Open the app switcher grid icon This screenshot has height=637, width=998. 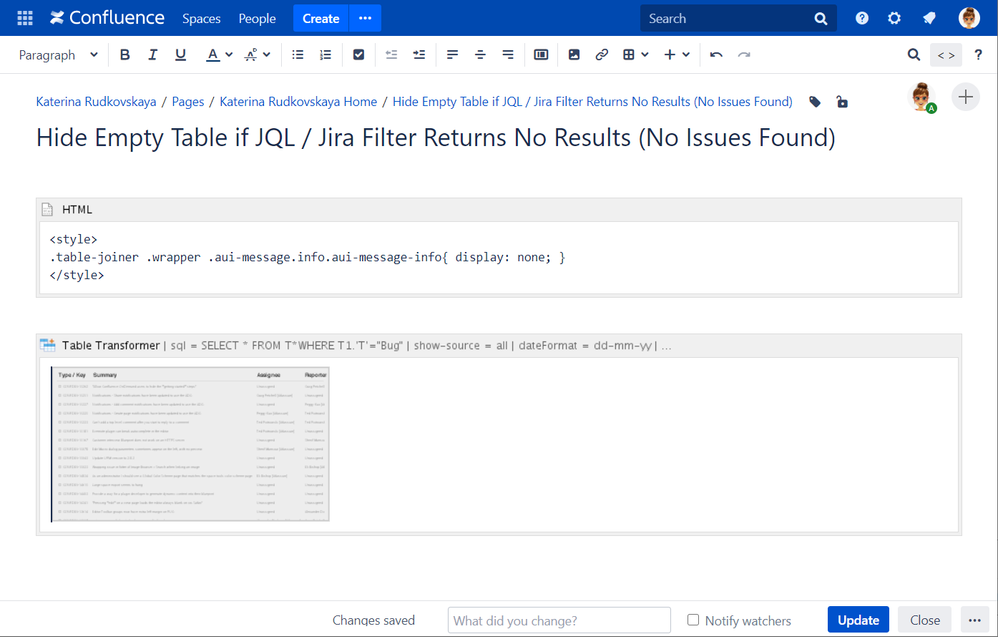point(25,18)
